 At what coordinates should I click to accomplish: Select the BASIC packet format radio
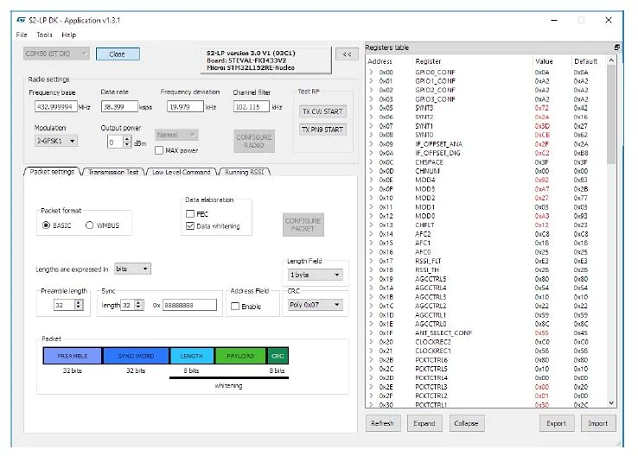point(46,225)
